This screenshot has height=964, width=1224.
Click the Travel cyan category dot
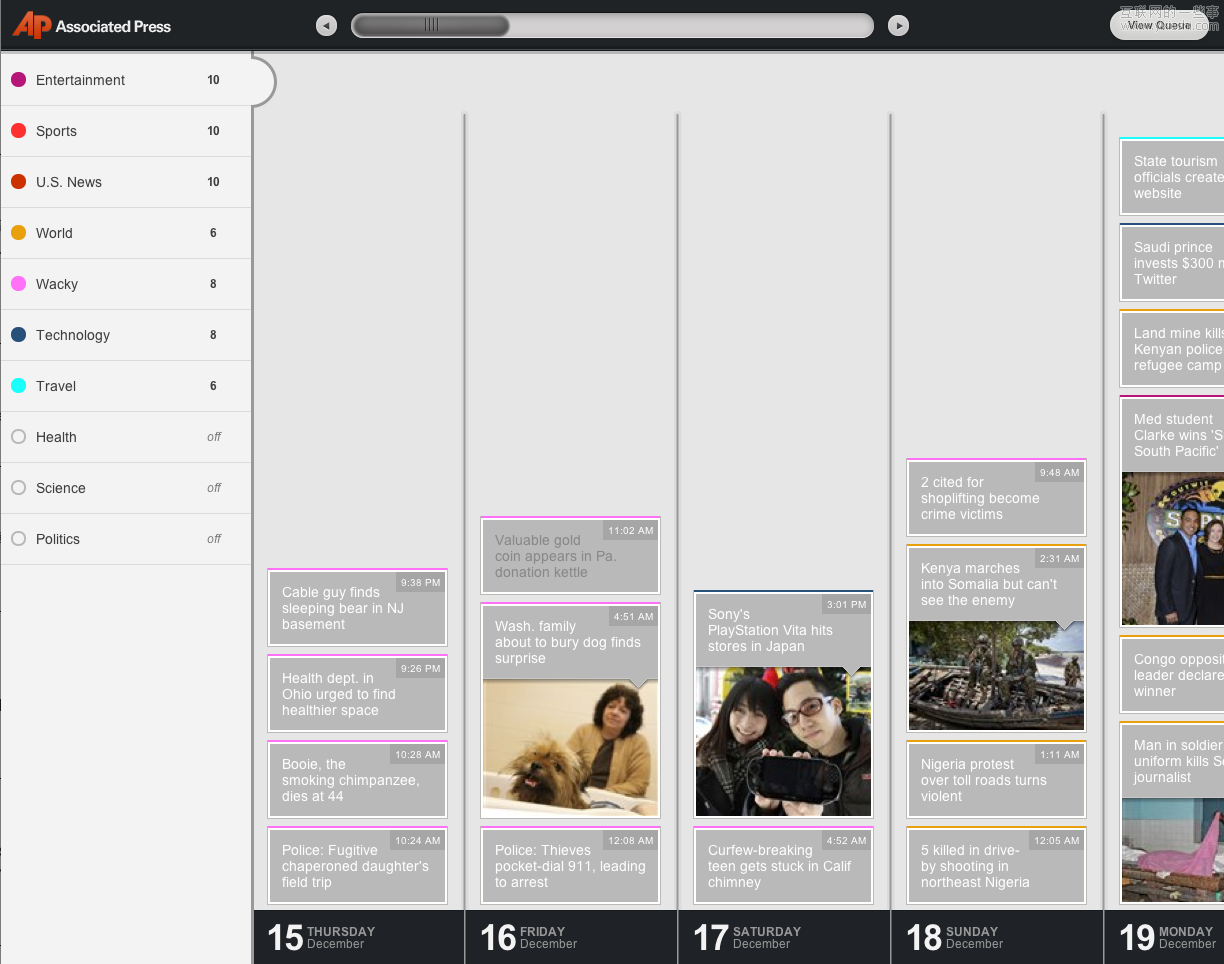(x=18, y=386)
